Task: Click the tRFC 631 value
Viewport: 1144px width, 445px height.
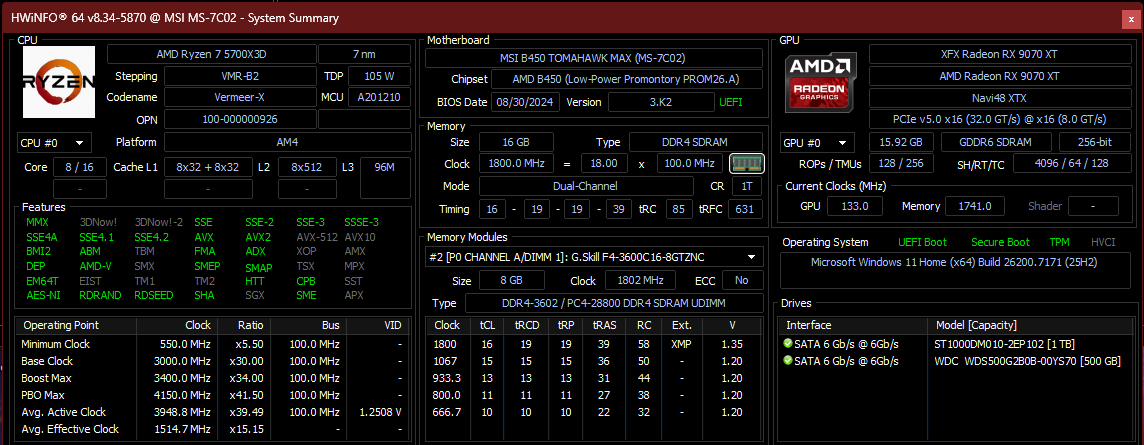Action: pyautogui.click(x=744, y=209)
